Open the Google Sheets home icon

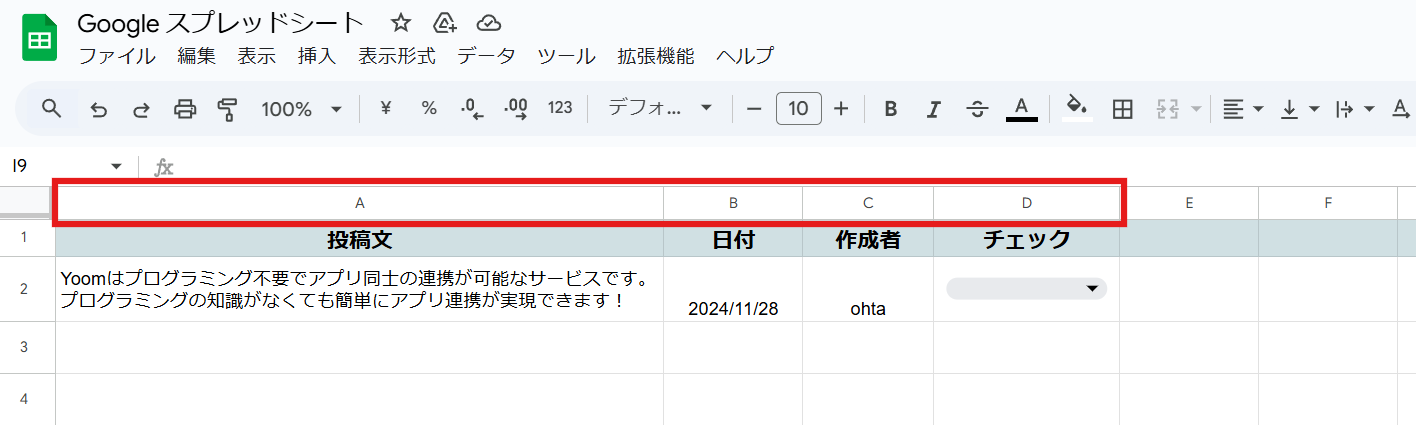point(39,40)
